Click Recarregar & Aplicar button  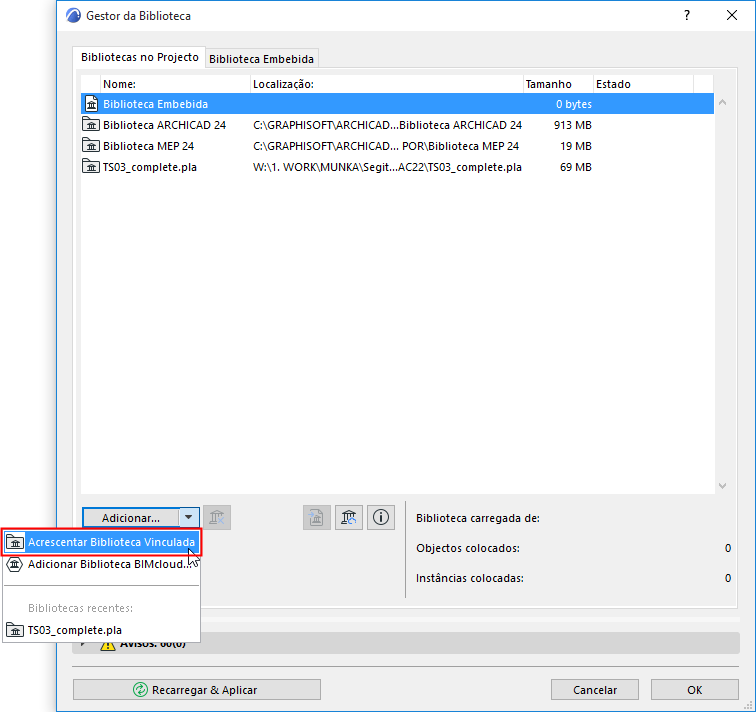197,690
